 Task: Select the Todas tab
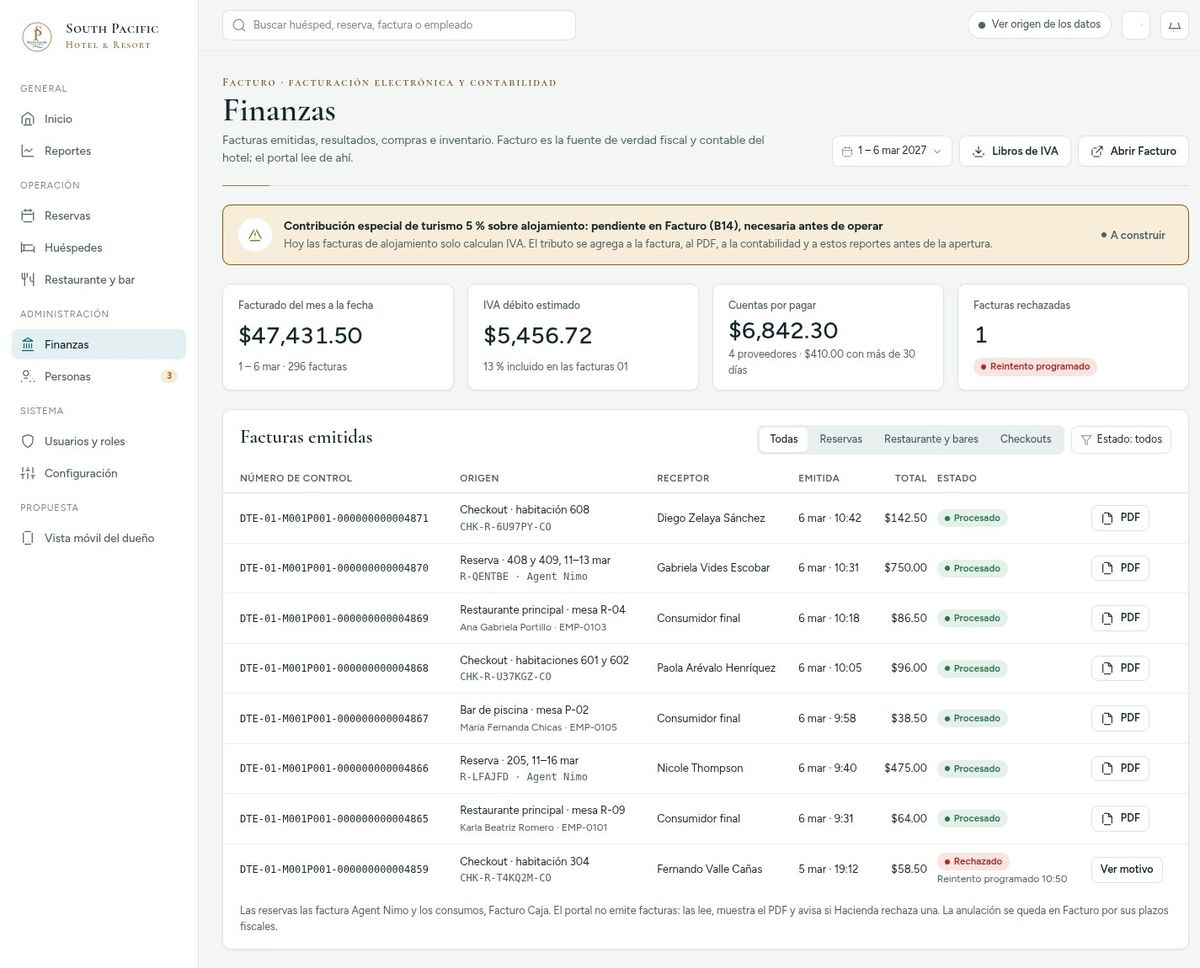tap(784, 439)
